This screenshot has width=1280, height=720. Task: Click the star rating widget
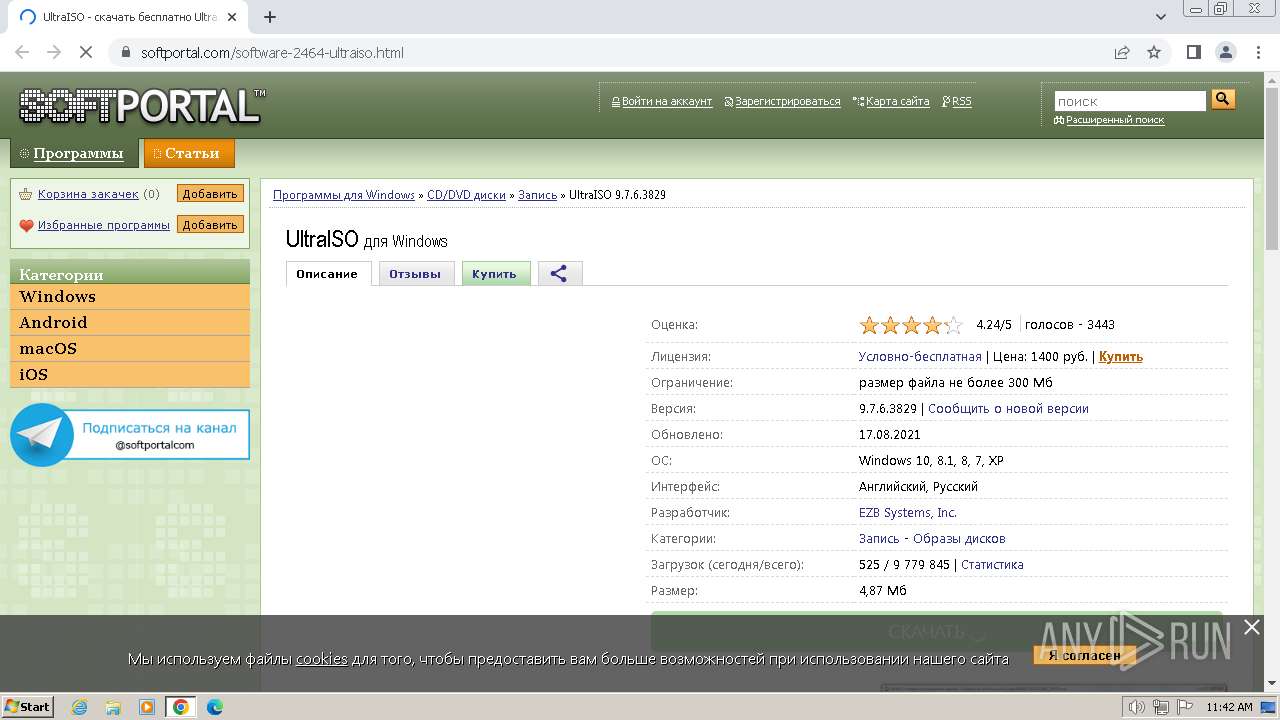[x=911, y=325]
